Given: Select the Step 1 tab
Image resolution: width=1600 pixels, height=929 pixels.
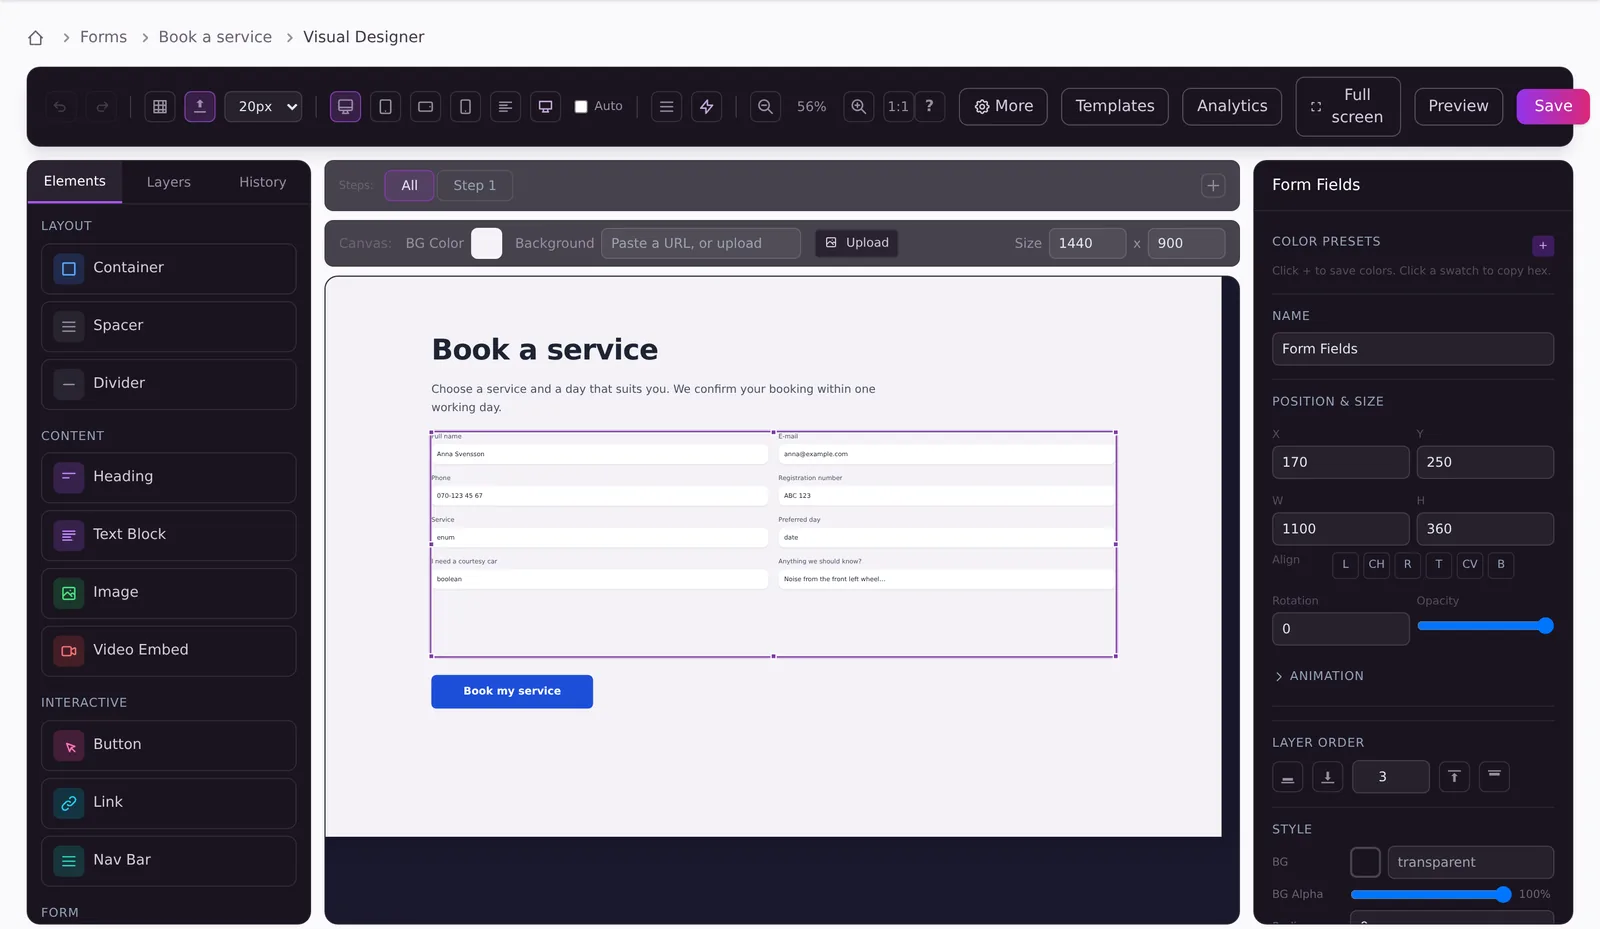Looking at the screenshot, I should (474, 186).
